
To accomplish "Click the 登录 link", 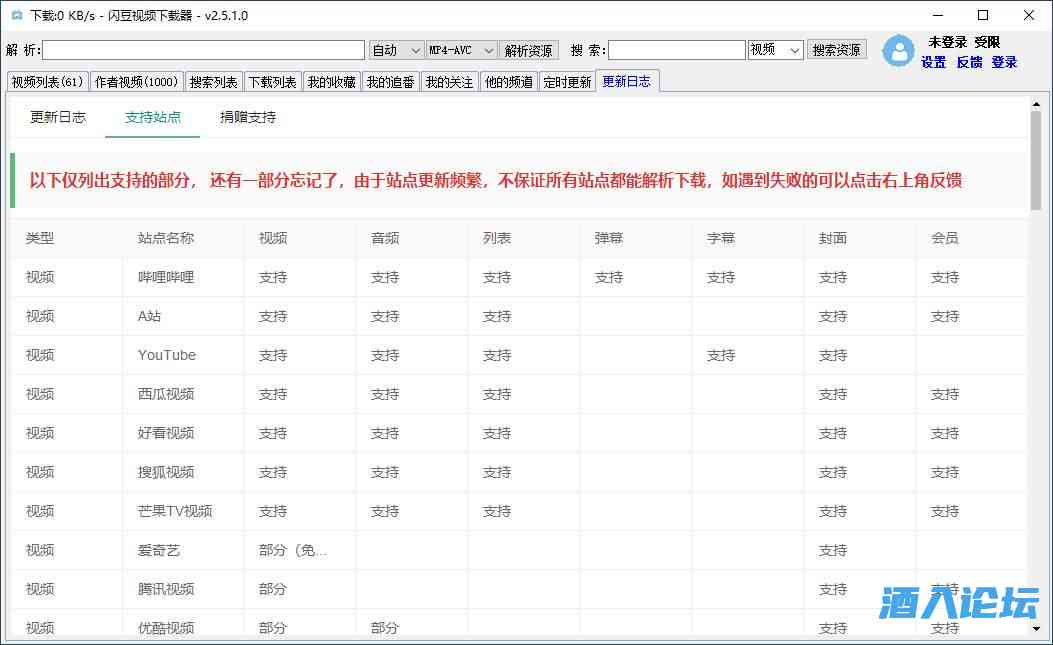I will pos(1004,62).
